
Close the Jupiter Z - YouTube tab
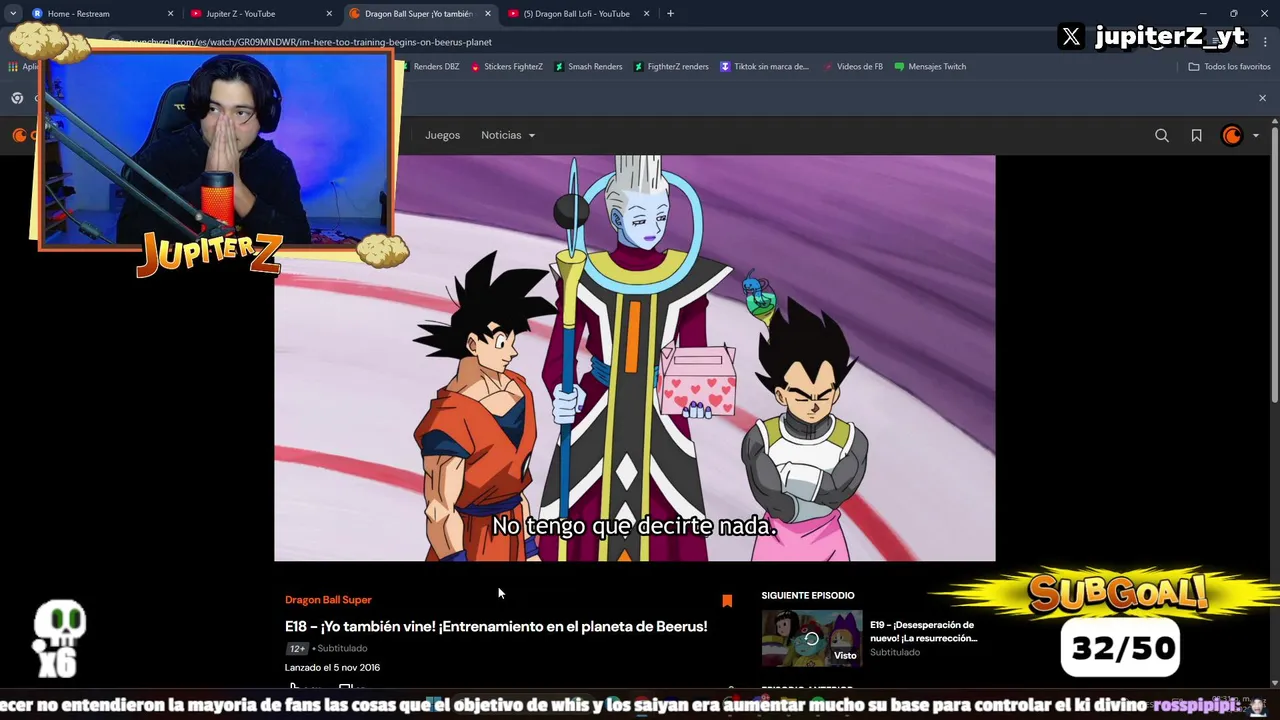point(329,14)
